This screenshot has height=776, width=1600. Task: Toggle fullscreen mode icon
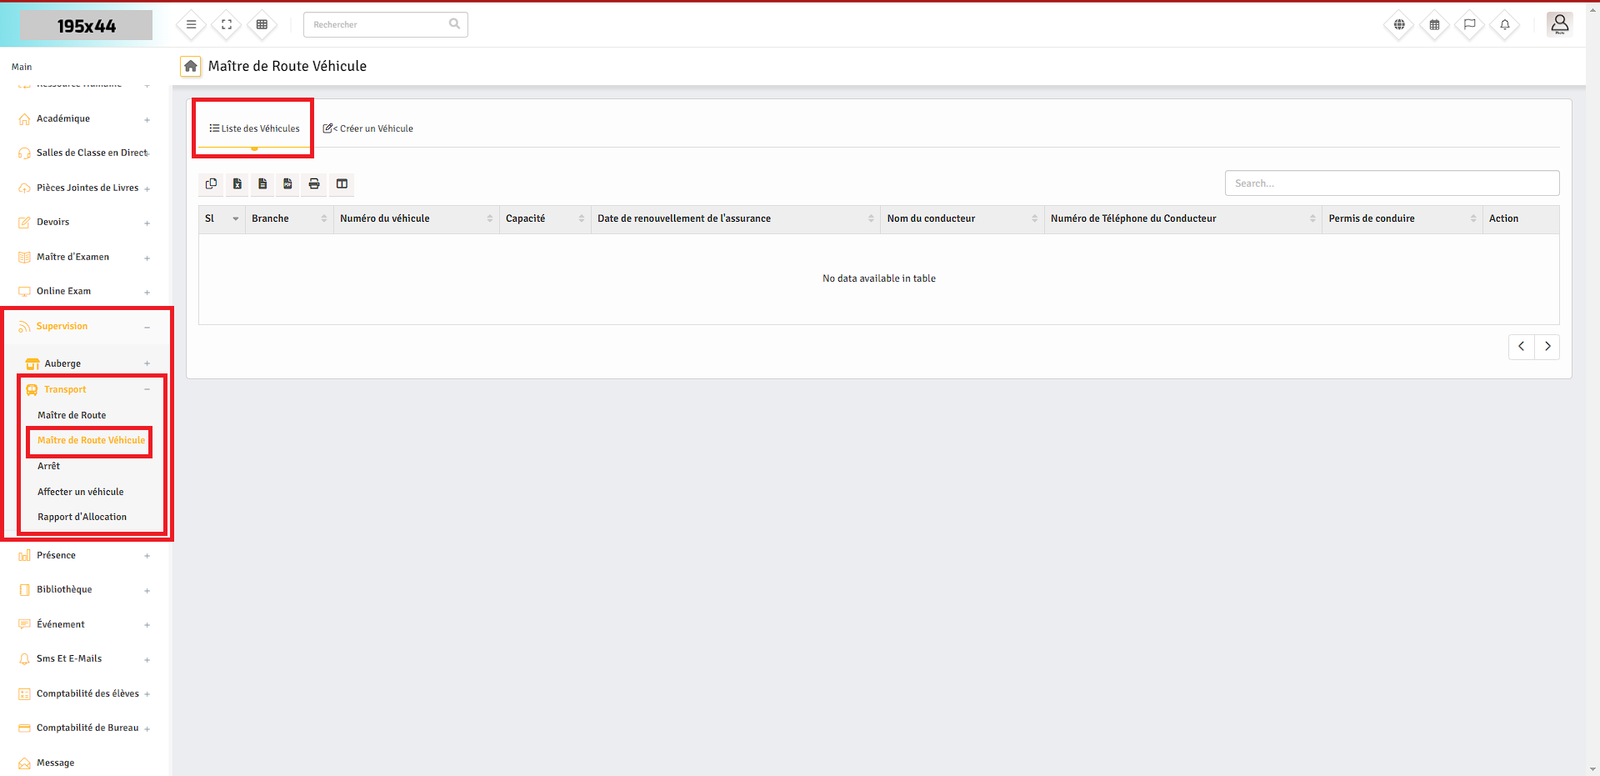(x=226, y=25)
